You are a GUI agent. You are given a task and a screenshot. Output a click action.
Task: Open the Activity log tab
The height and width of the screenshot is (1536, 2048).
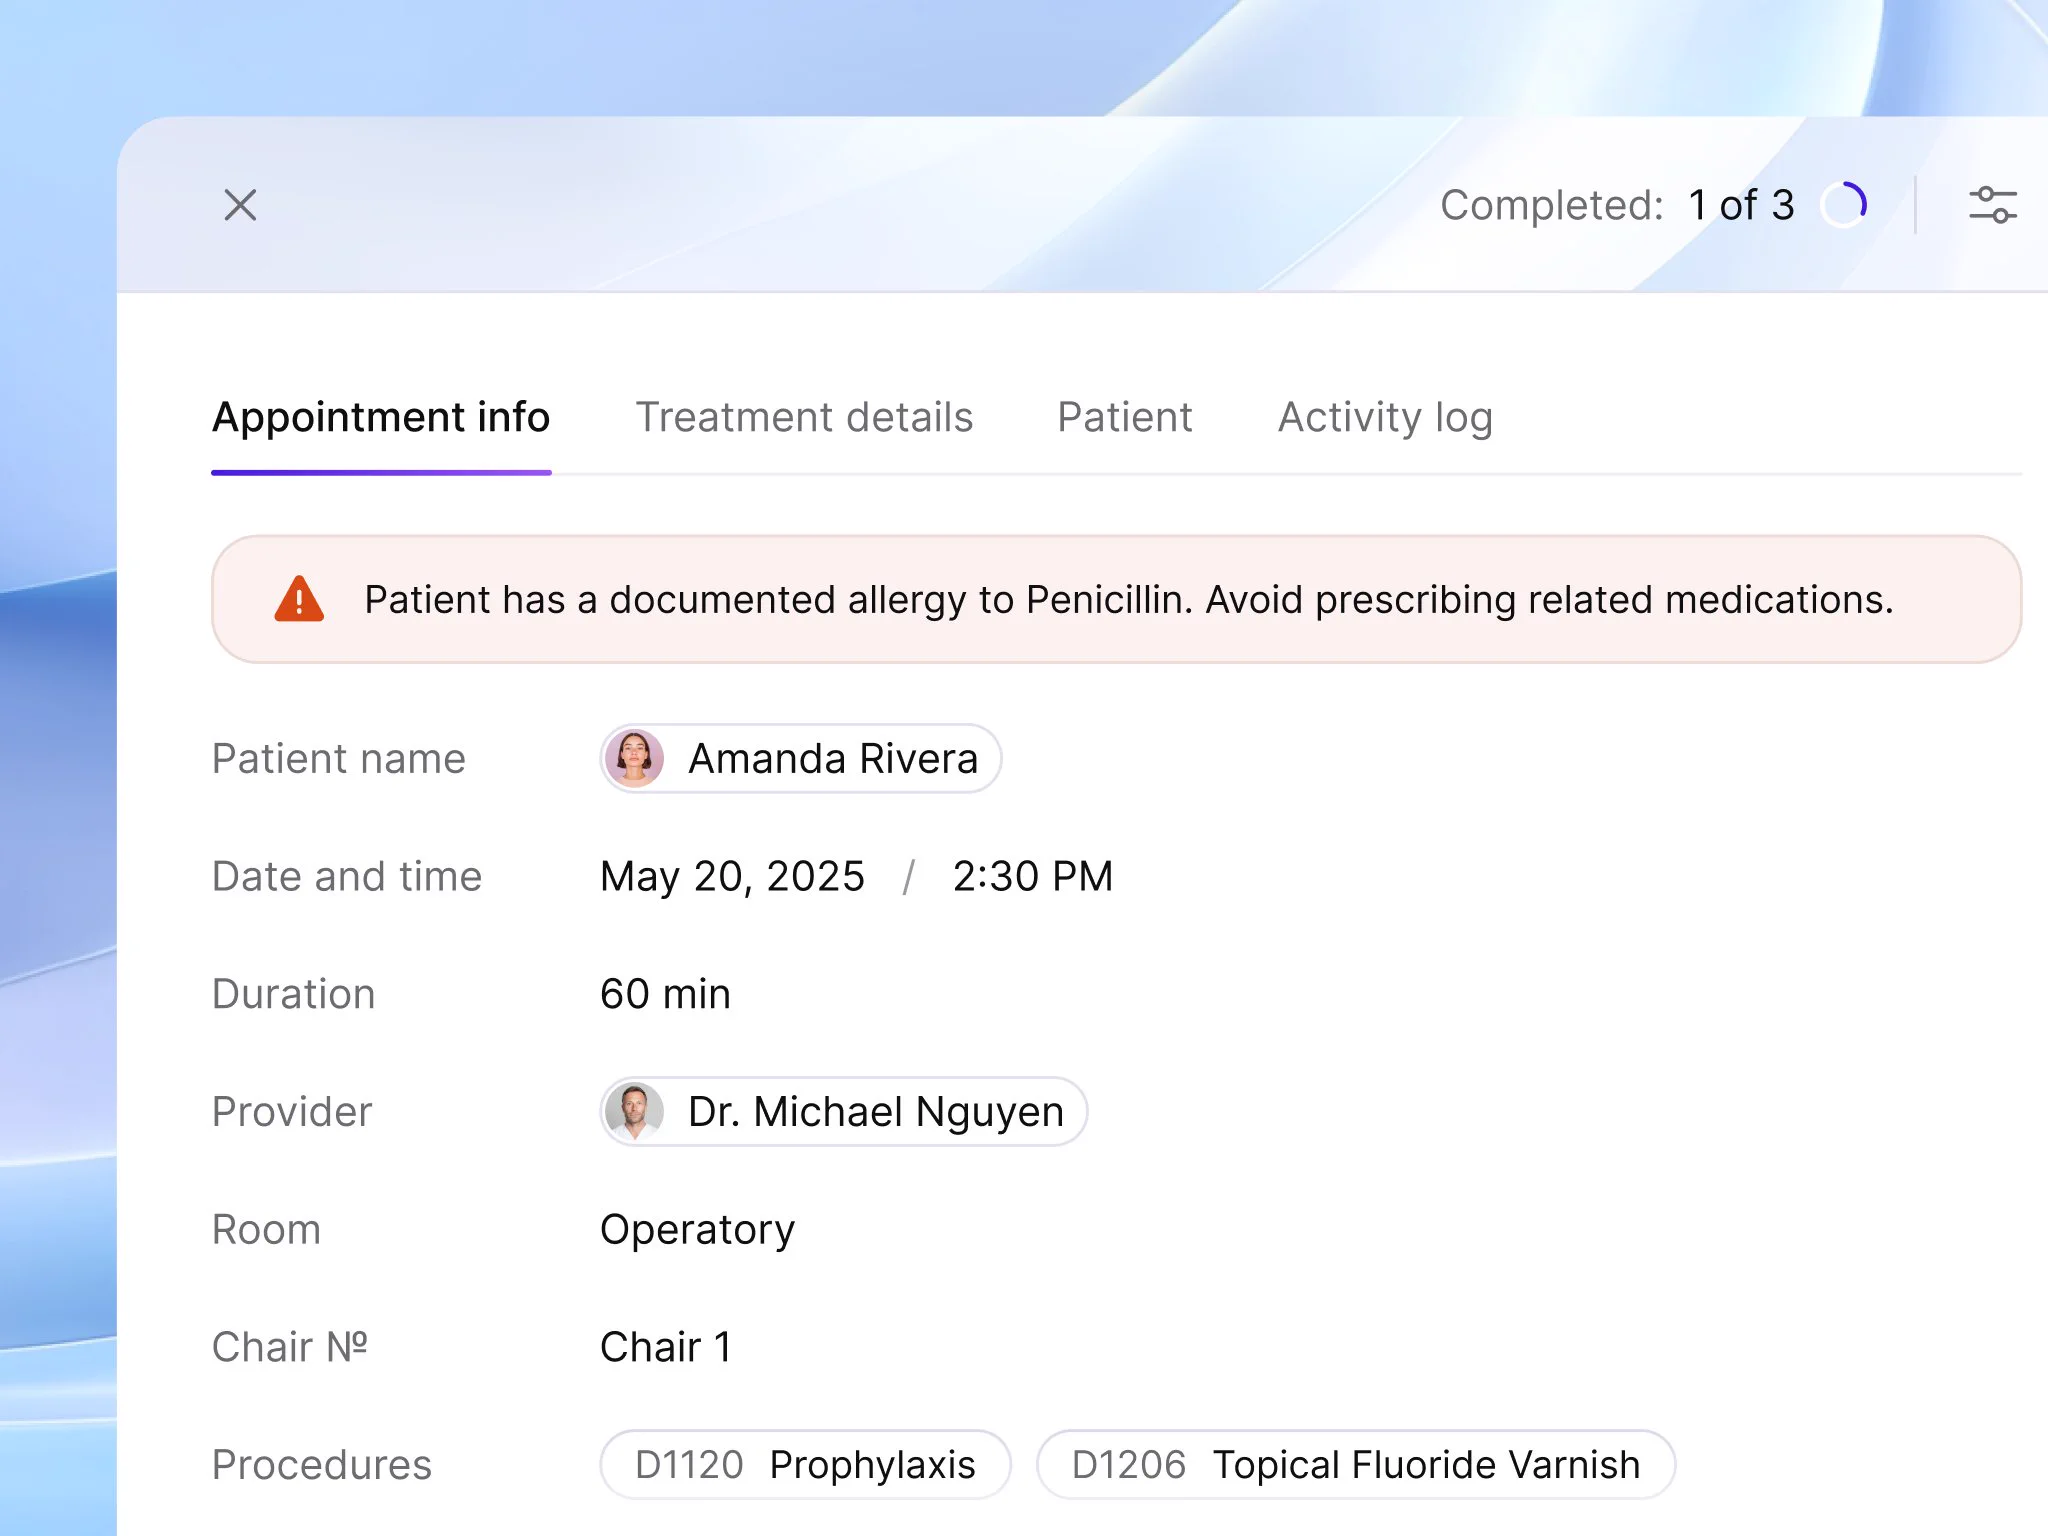point(1385,417)
